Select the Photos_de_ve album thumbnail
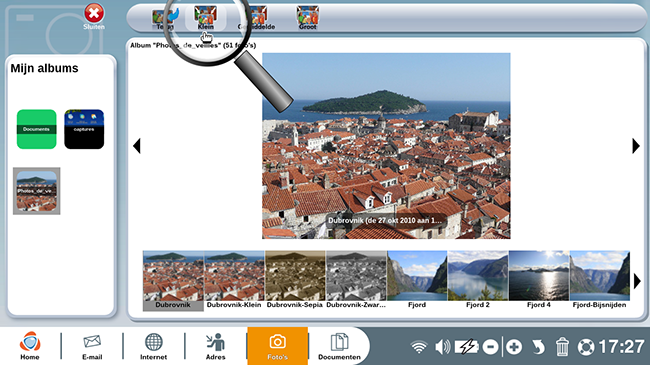This screenshot has width=650, height=365. pos(36,191)
